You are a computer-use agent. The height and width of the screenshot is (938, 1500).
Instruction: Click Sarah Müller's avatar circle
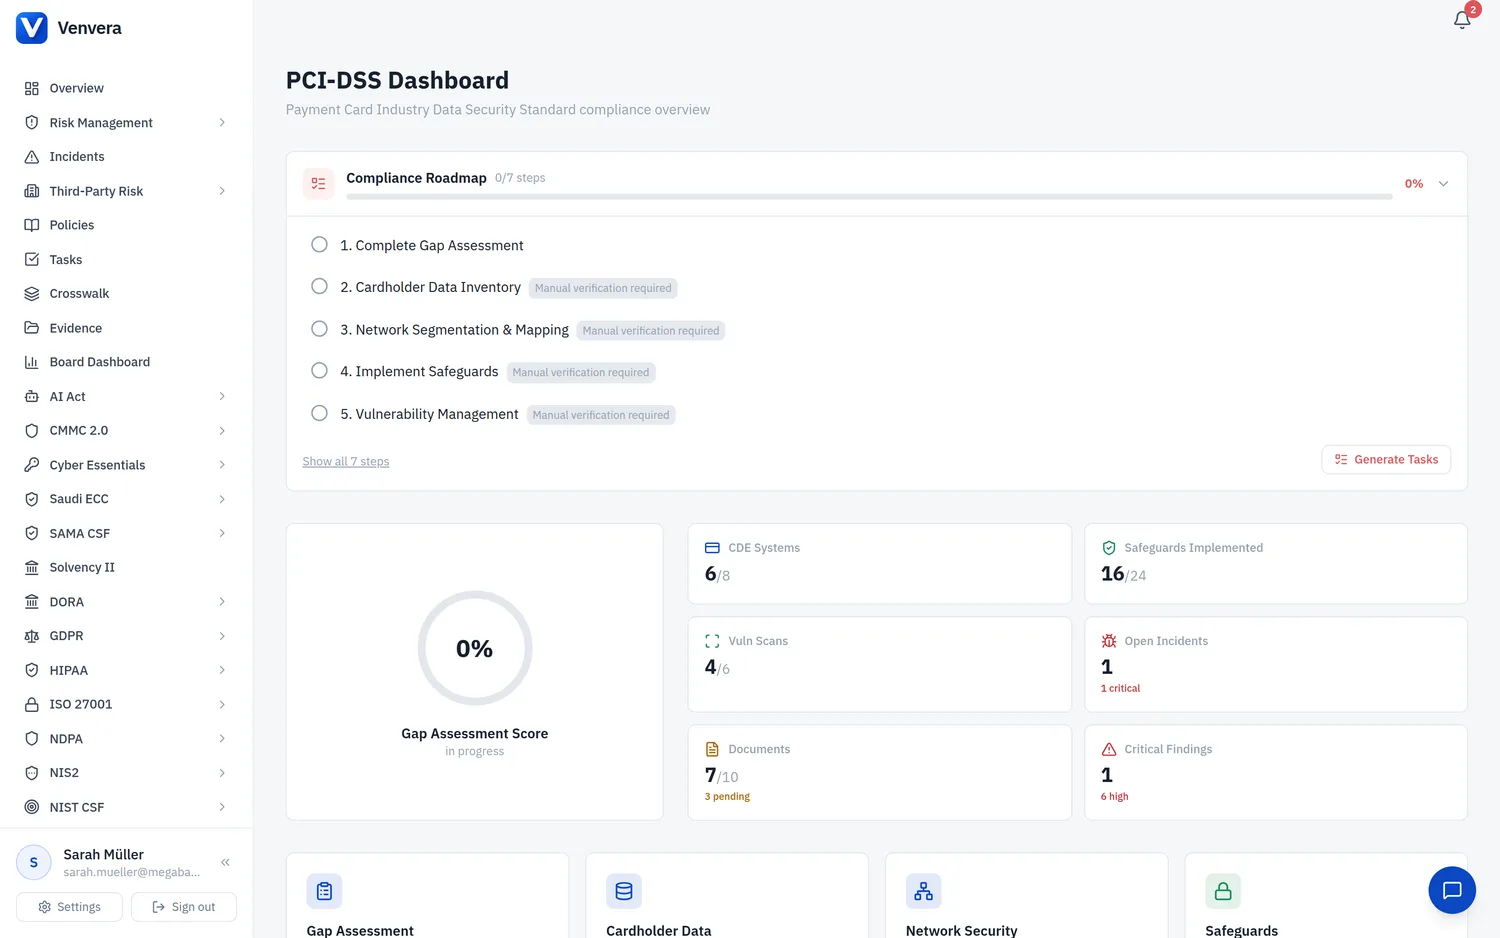pyautogui.click(x=34, y=862)
